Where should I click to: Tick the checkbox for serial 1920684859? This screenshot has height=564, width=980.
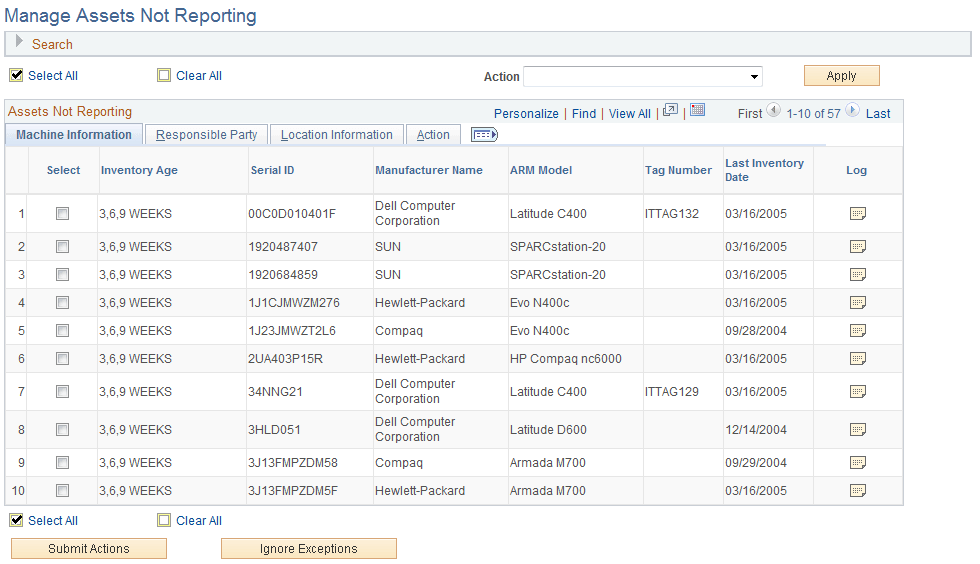click(62, 274)
